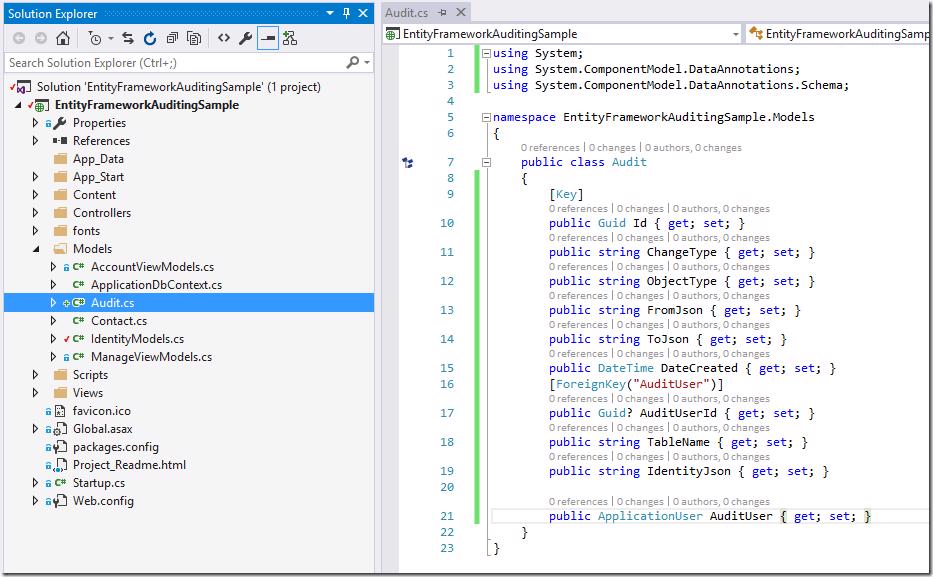933x577 pixels.
Task: Click the pin icon on the Audit.cs tab
Action: [x=442, y=12]
